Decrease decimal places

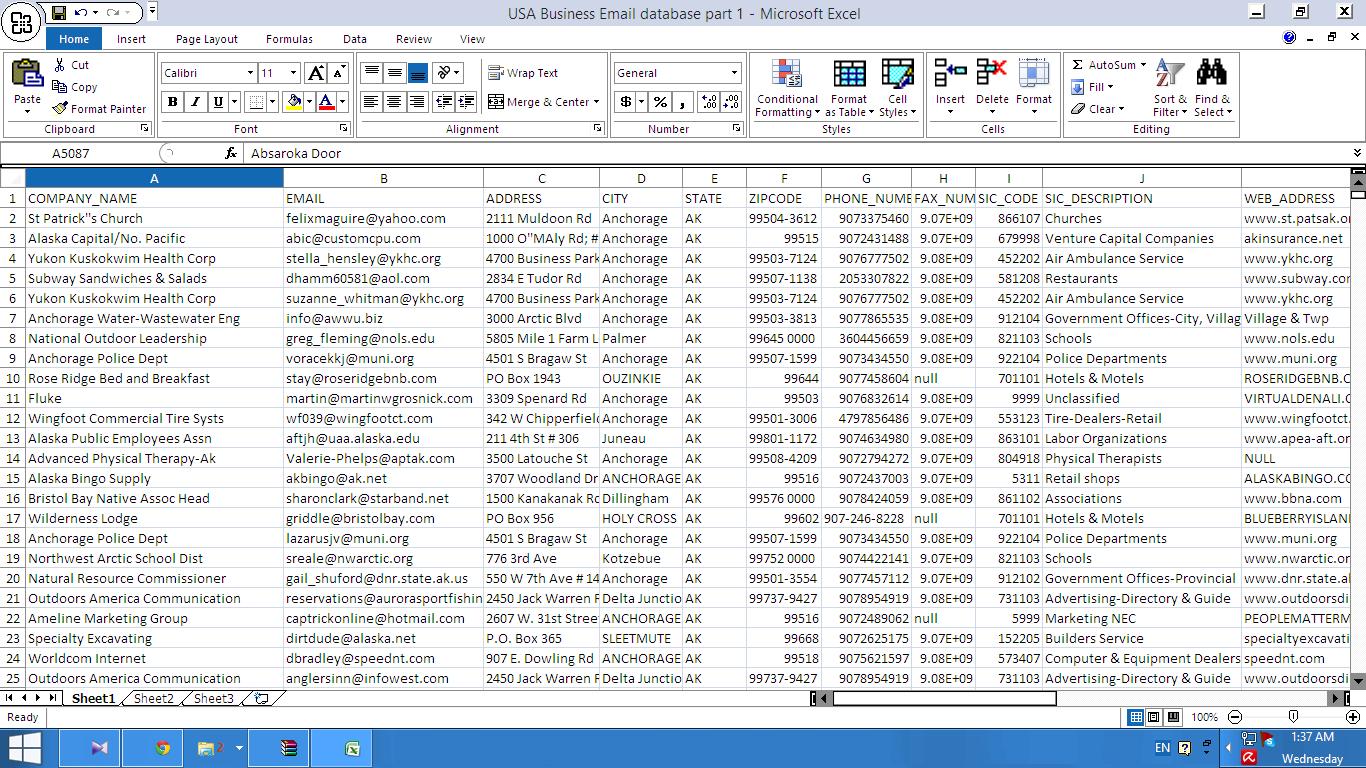click(x=731, y=102)
